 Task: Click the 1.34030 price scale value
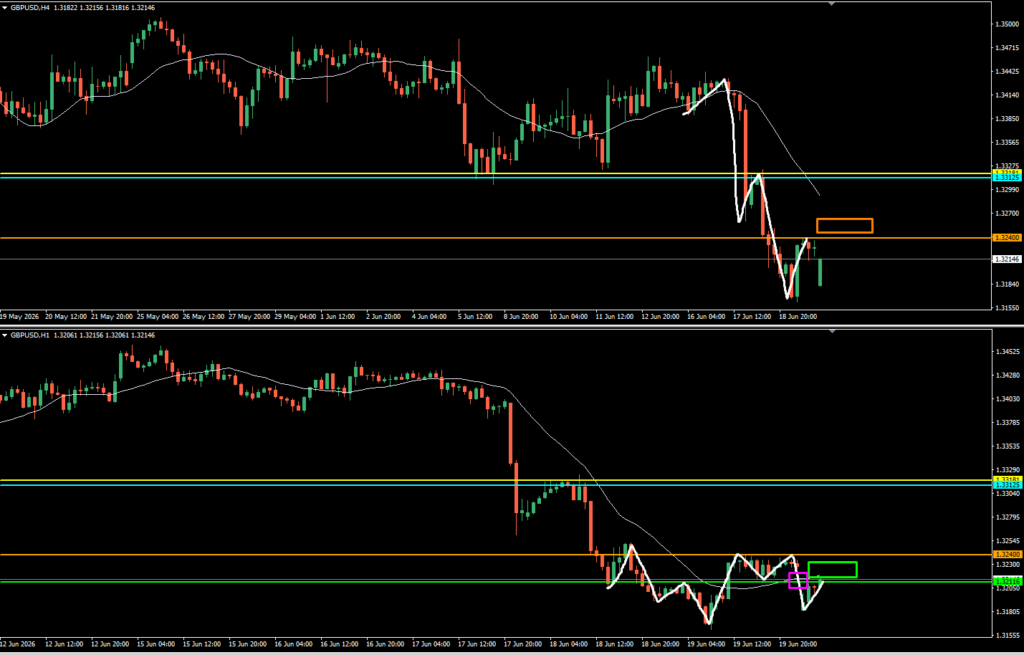click(1006, 398)
